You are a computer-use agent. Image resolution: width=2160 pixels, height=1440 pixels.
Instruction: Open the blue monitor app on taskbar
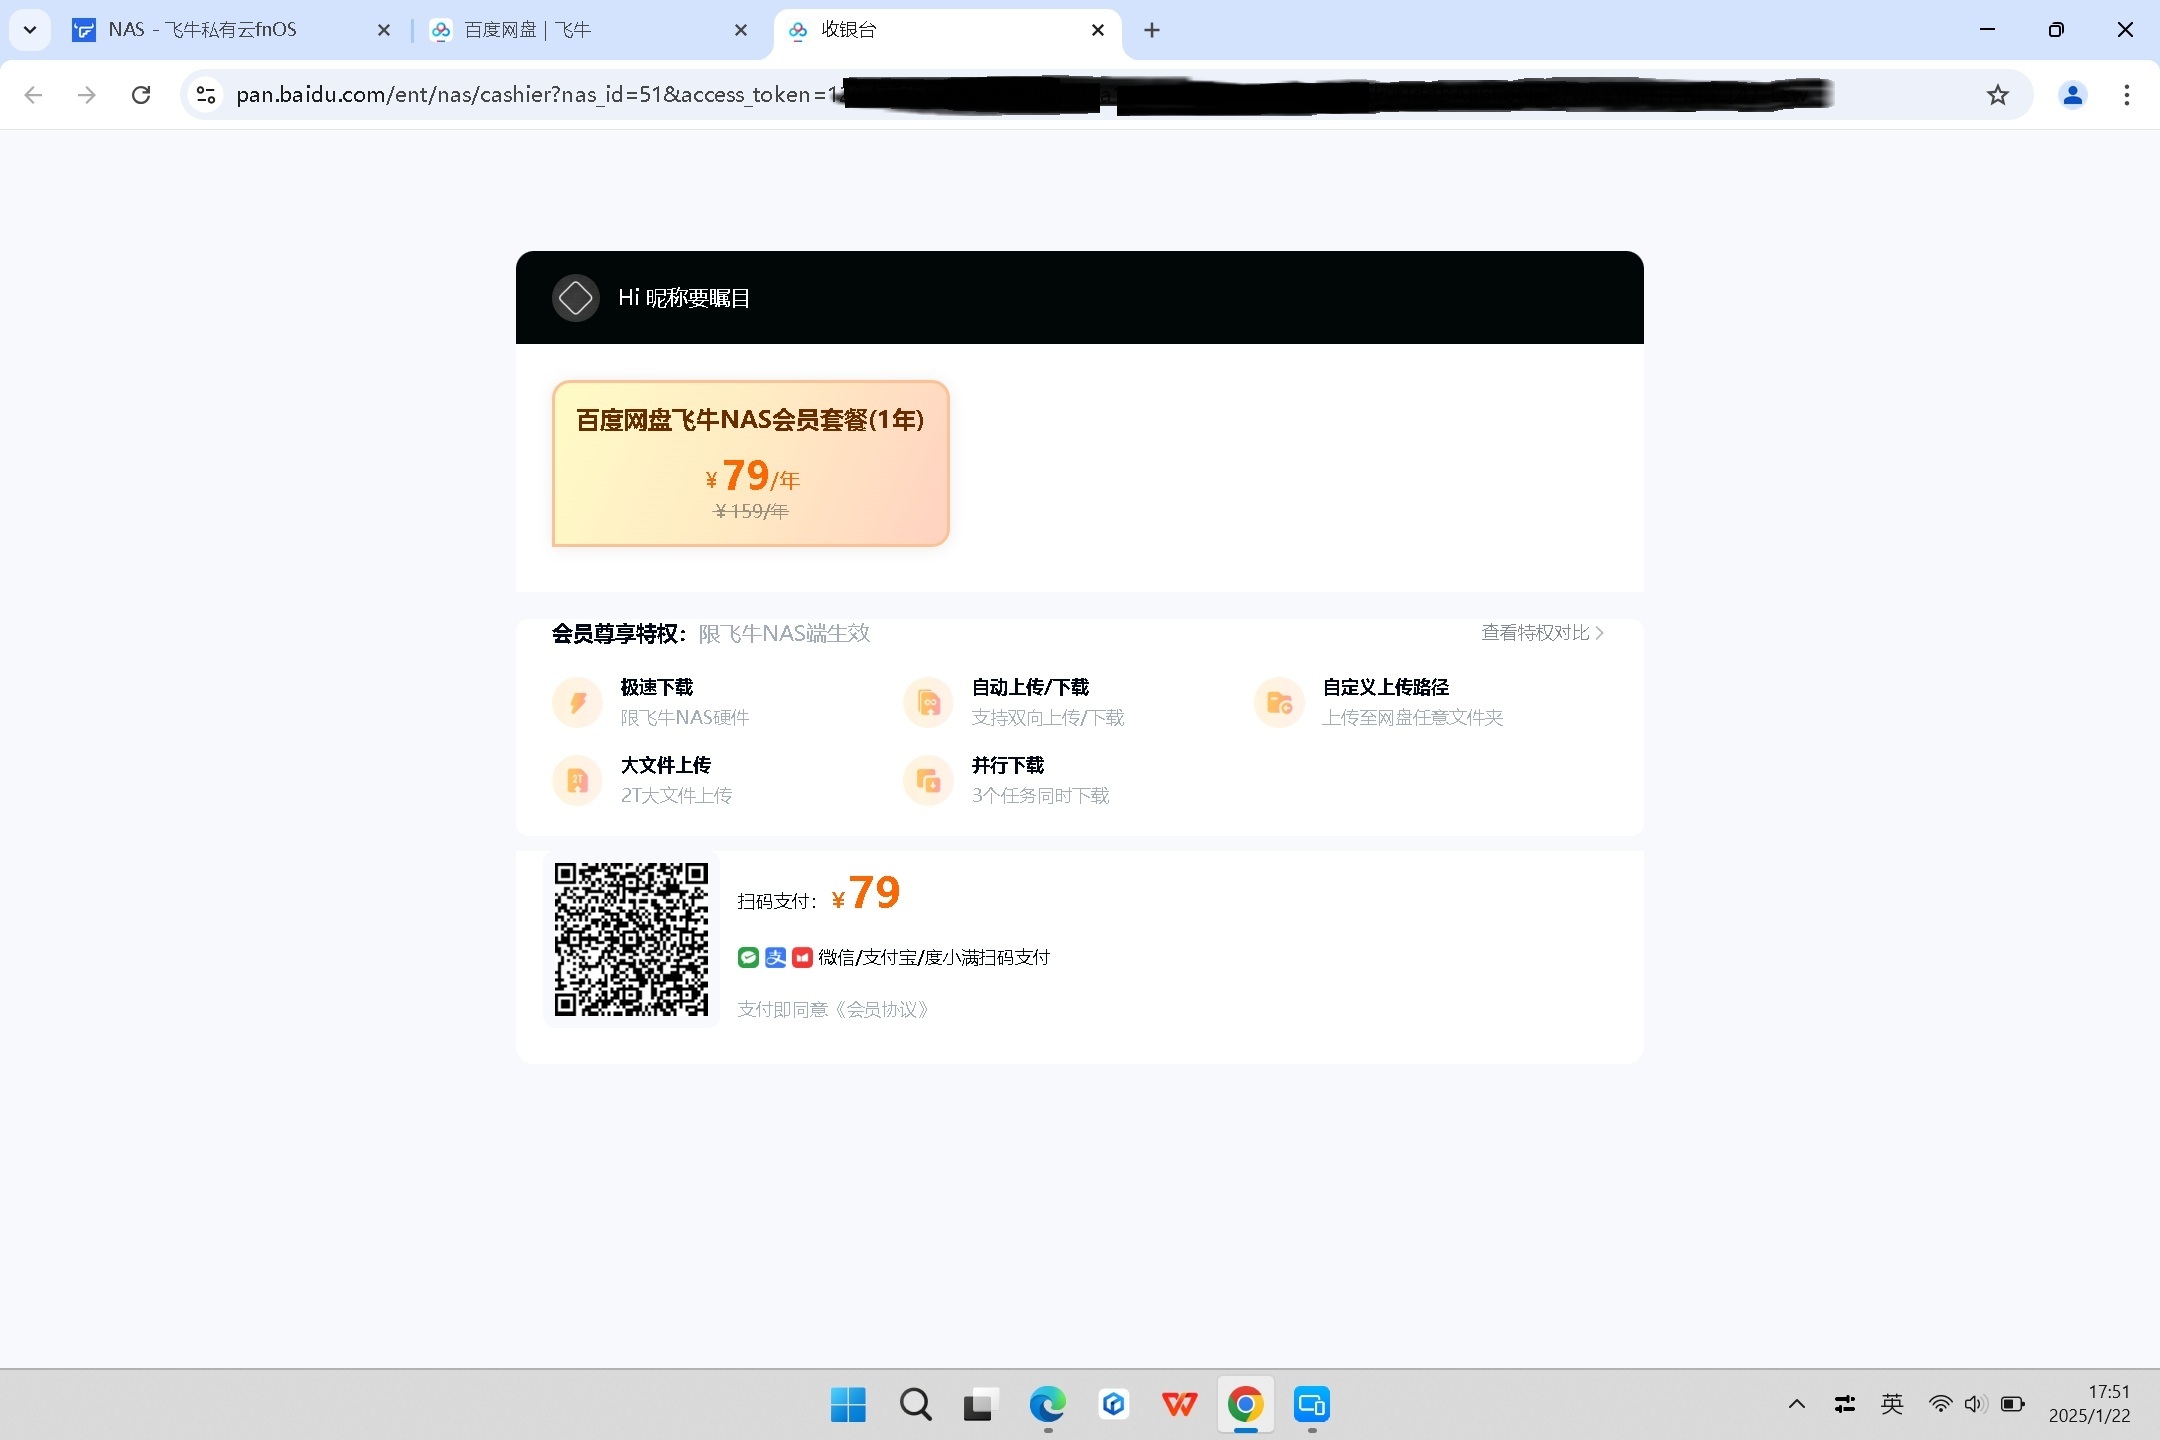[1311, 1404]
